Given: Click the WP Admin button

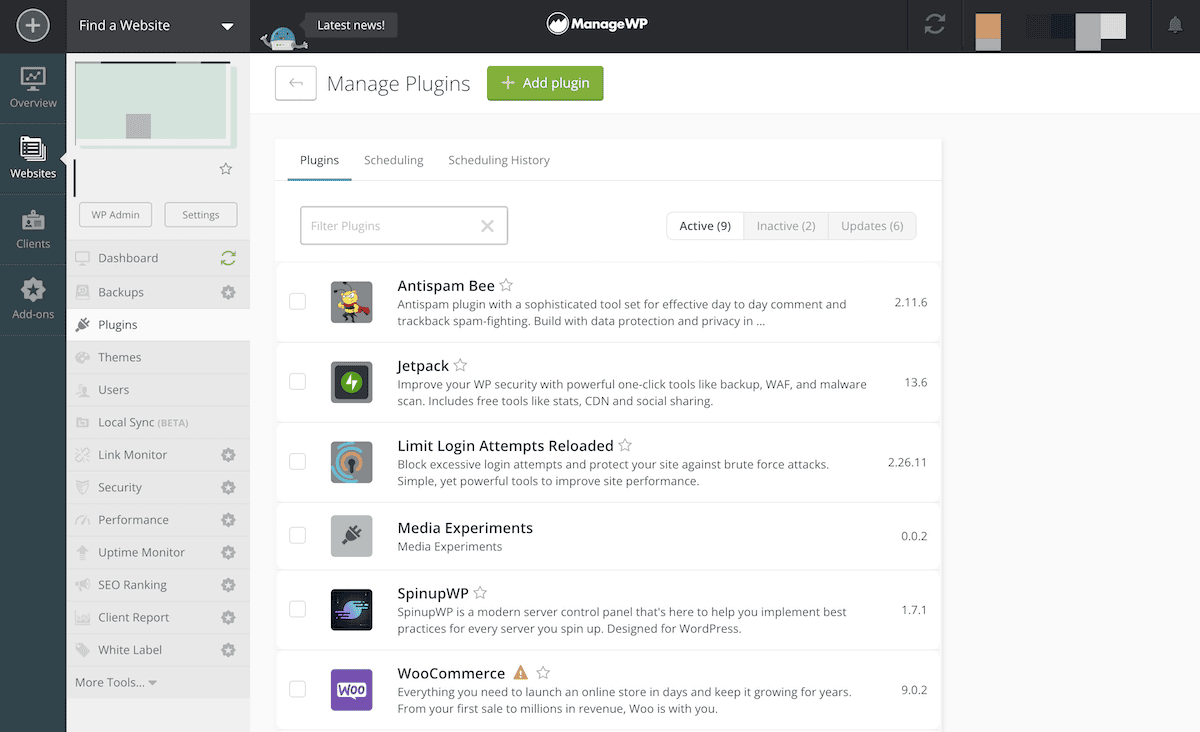Looking at the screenshot, I should click(116, 215).
